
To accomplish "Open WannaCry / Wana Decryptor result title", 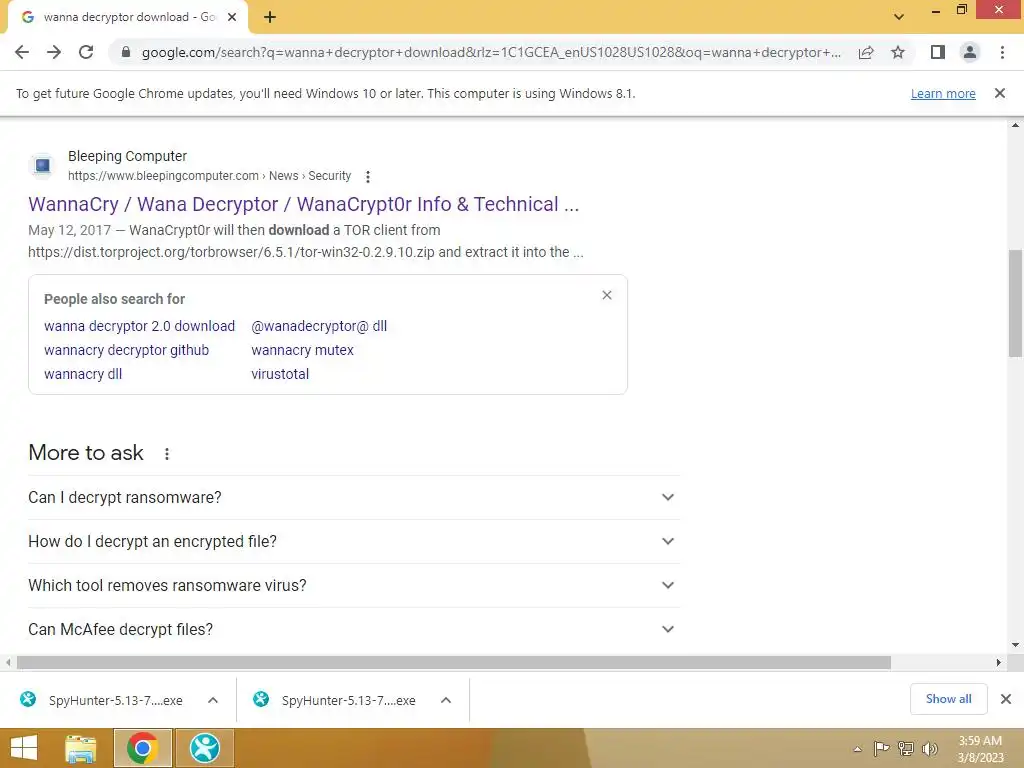I will coord(304,204).
